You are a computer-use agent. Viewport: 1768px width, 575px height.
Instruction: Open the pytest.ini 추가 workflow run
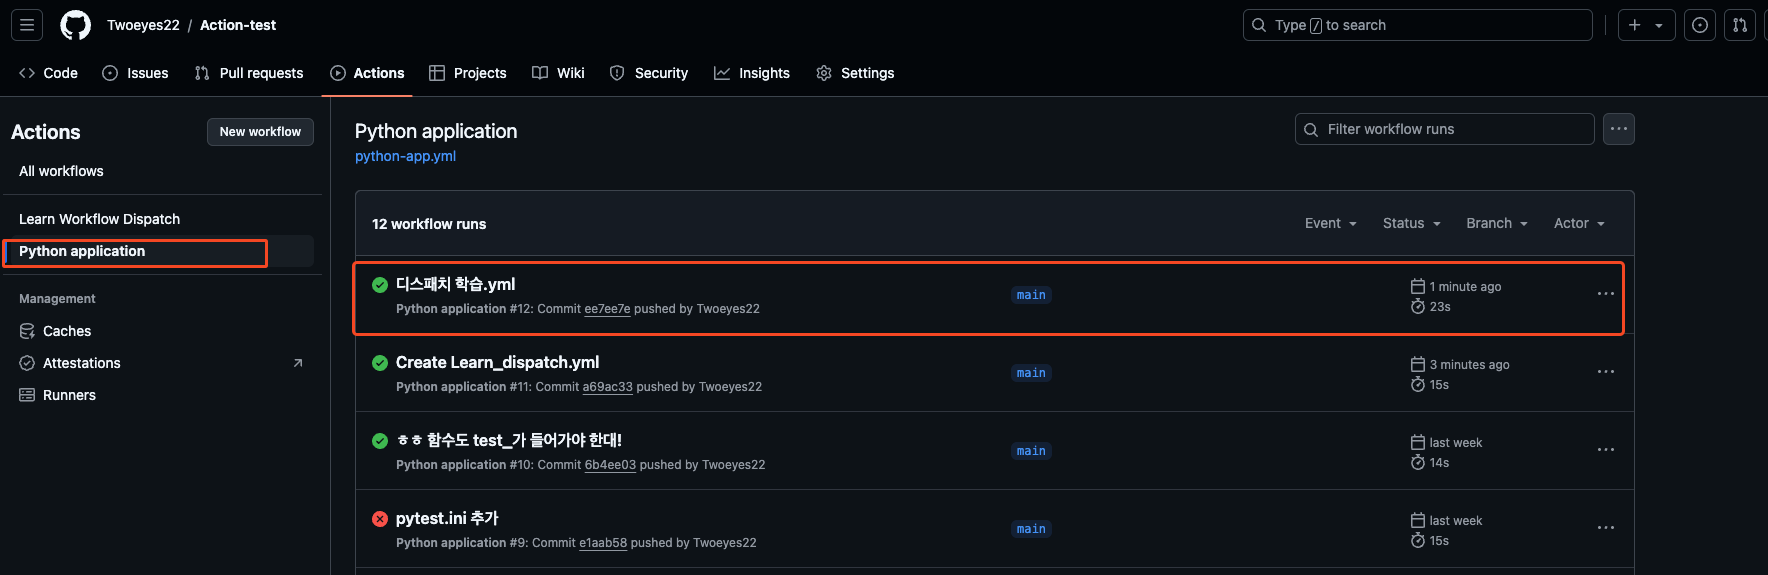click(x=447, y=518)
